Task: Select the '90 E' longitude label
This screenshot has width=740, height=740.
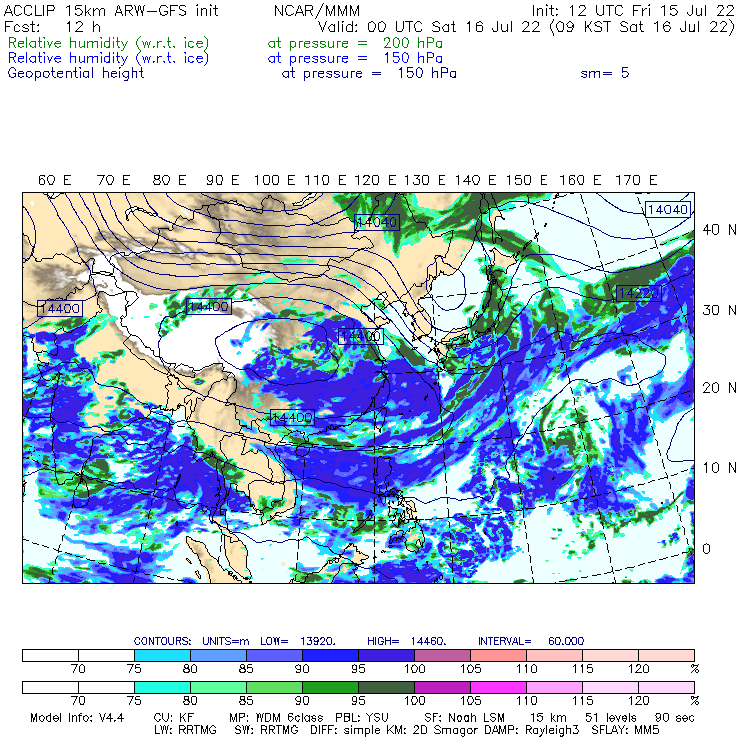Action: coord(223,180)
